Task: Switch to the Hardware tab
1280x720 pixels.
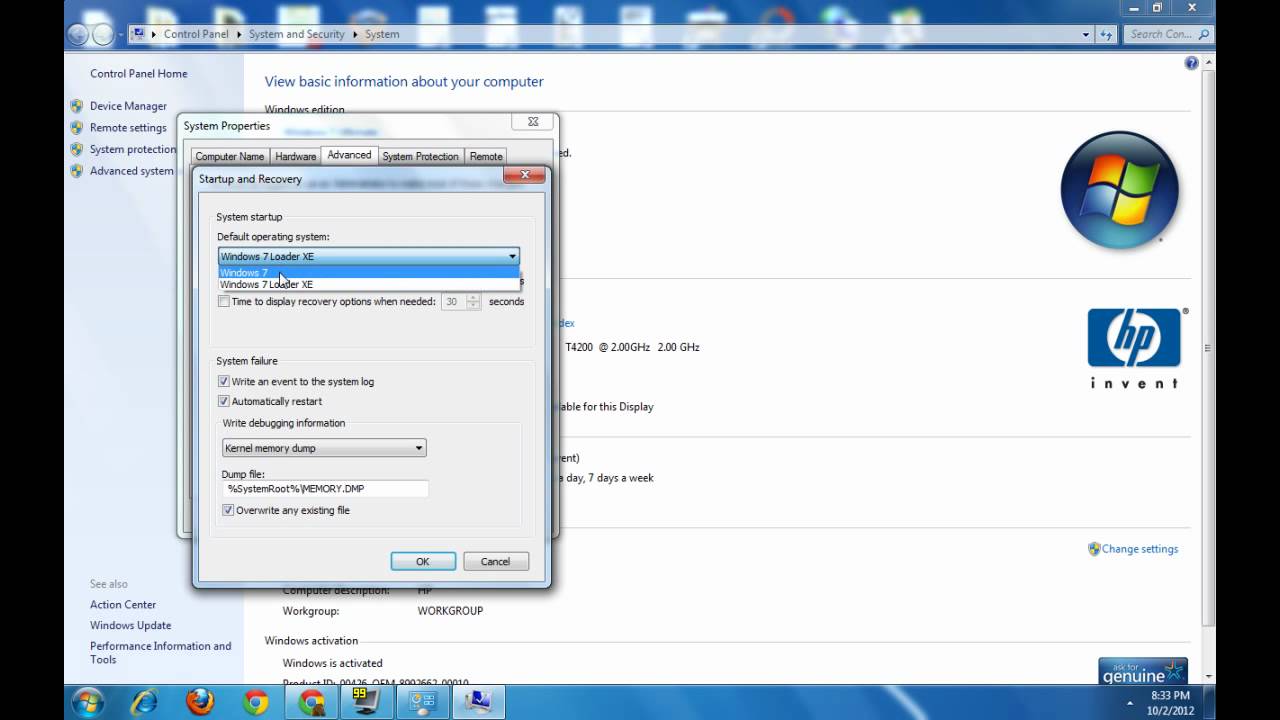Action: click(295, 156)
